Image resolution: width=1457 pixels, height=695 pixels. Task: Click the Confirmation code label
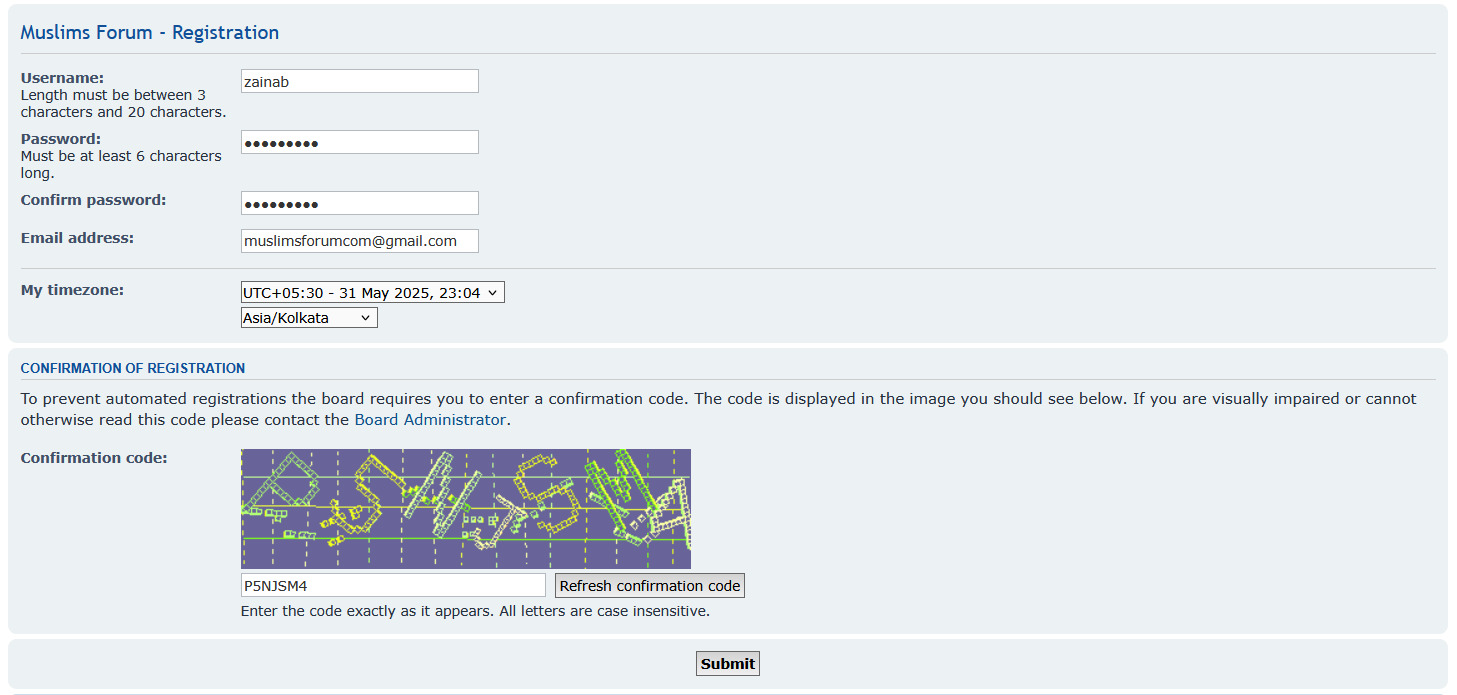tap(94, 458)
